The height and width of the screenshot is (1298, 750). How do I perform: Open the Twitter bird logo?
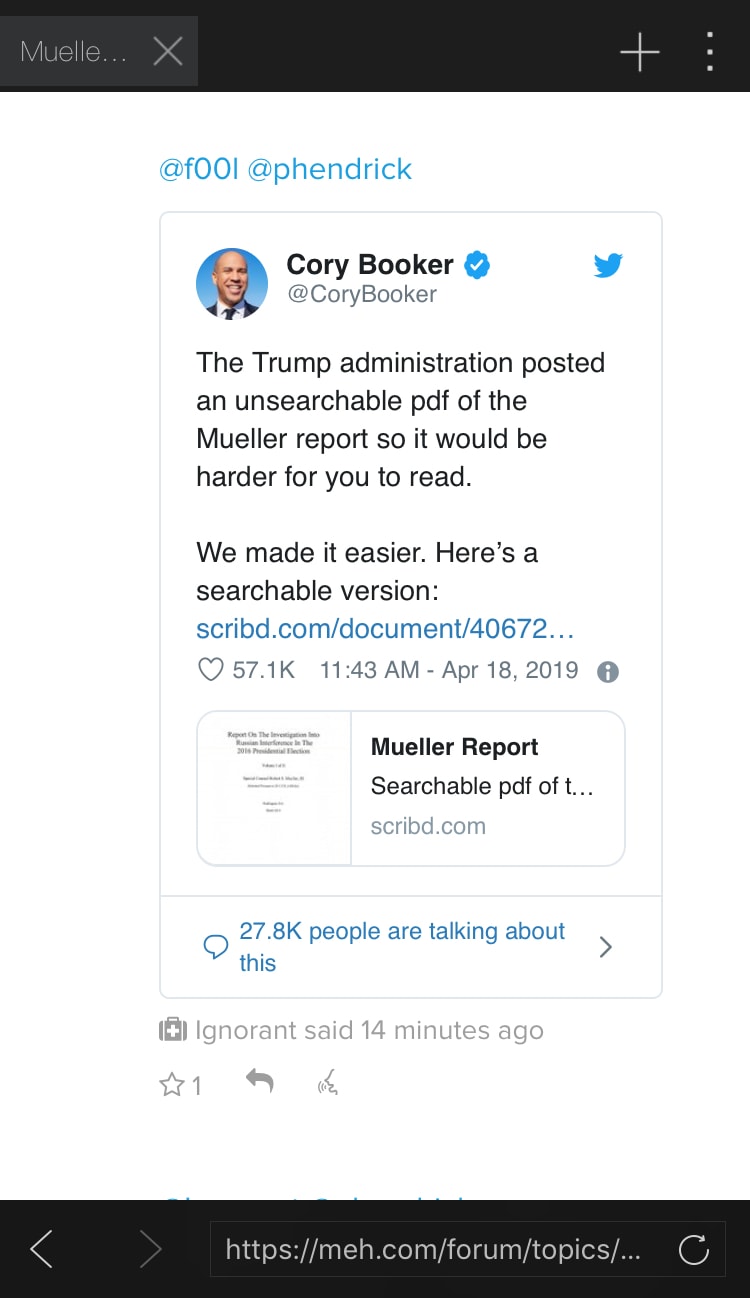[607, 265]
